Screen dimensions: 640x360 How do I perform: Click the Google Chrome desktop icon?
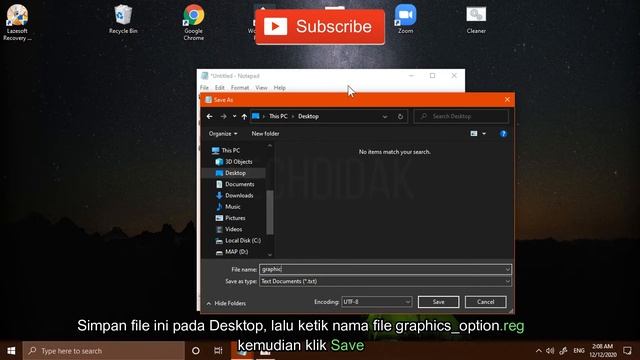click(x=193, y=22)
